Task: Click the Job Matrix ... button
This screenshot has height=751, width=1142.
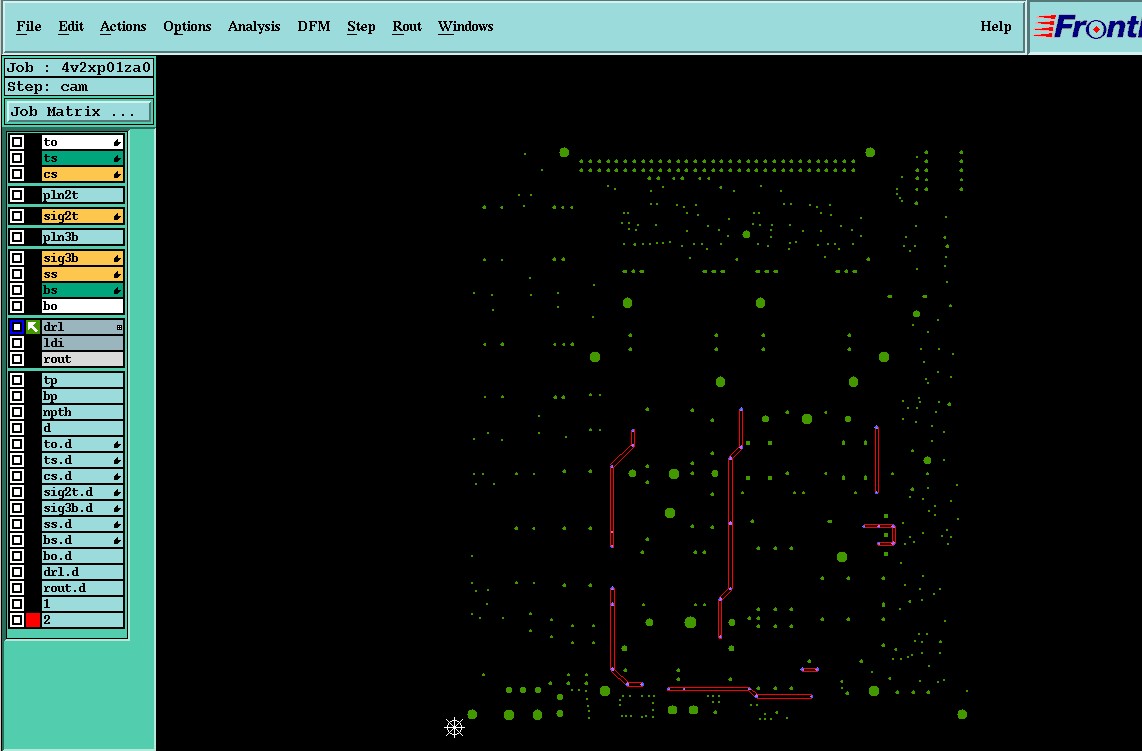Action: [79, 111]
